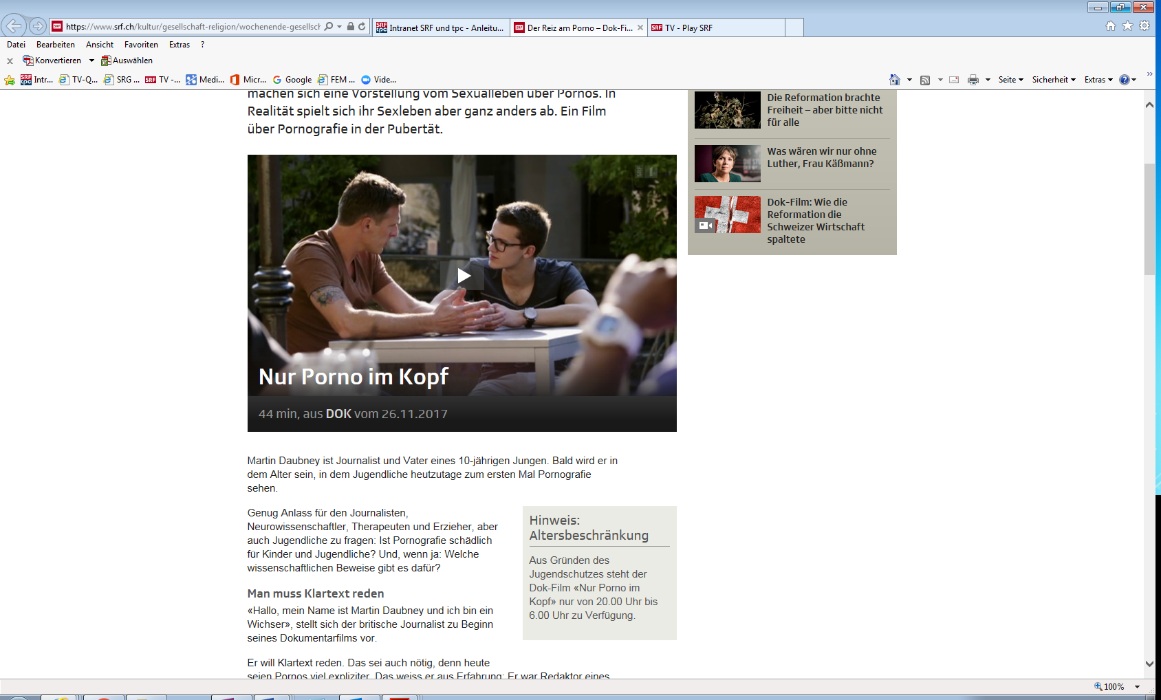Screen dimensions: 1161x700
Task: Refresh the page with the reload icon
Action: [x=361, y=27]
